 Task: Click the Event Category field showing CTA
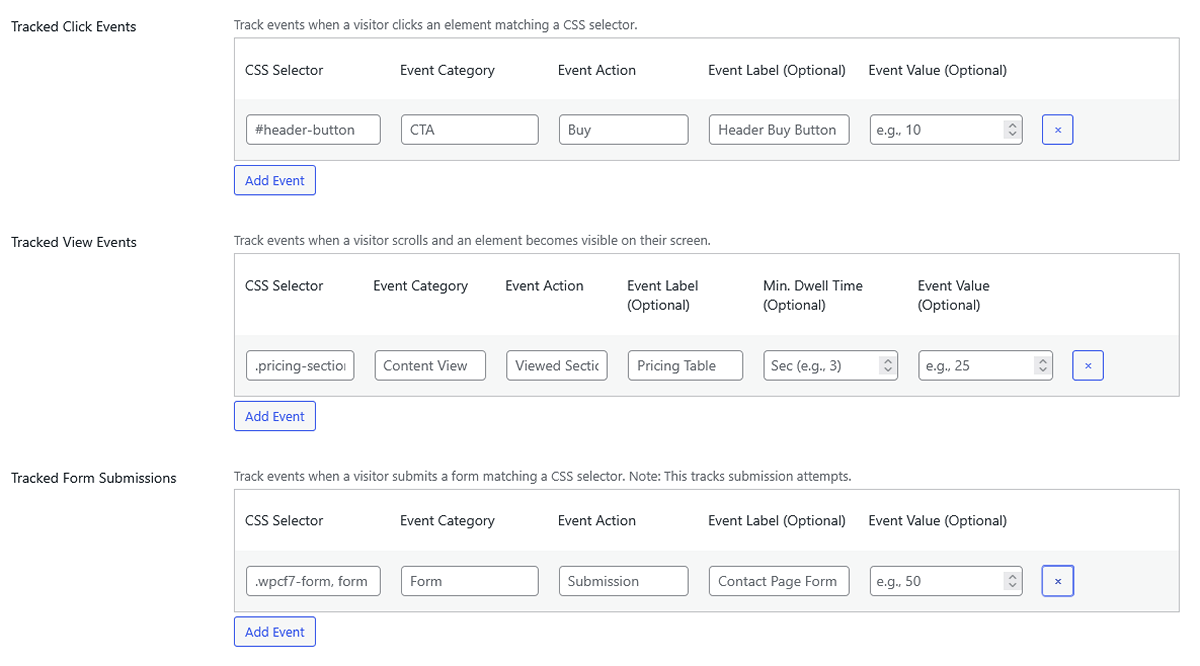click(x=469, y=129)
